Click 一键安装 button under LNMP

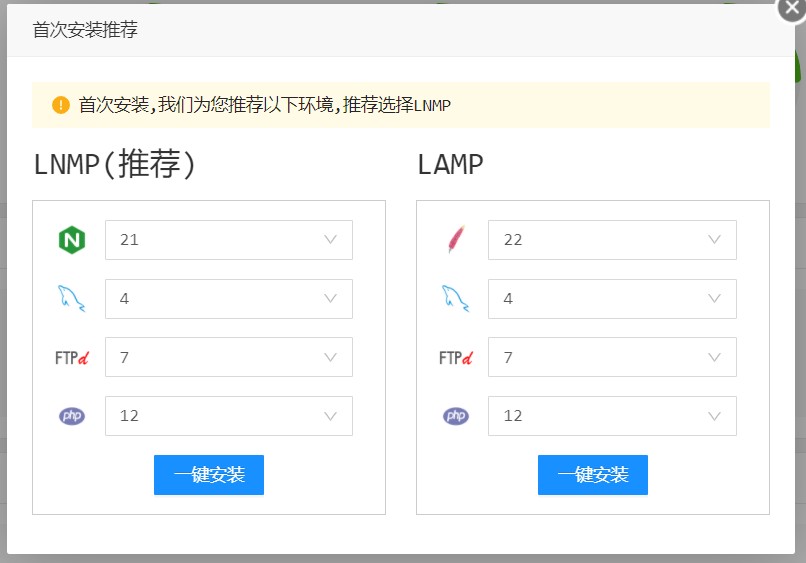pyautogui.click(x=209, y=475)
